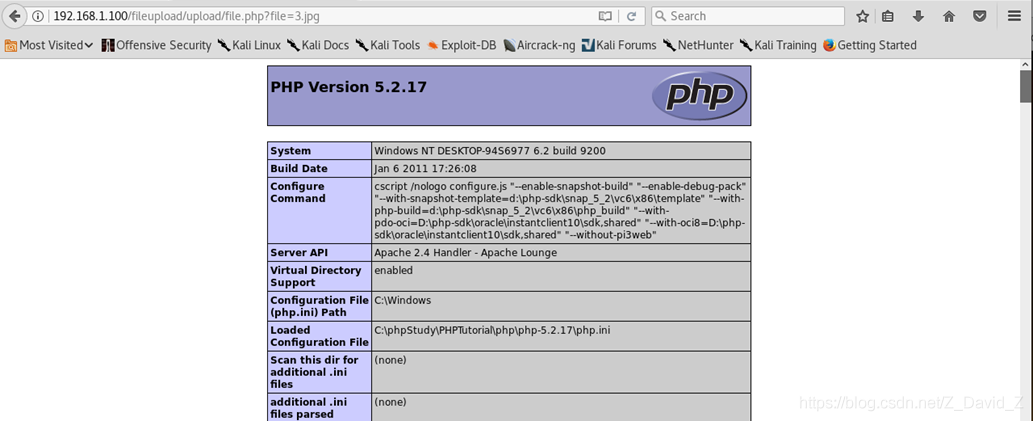Screen dimensions: 1033x421
Task: Open the Kali Tools bookmark
Action: point(387,45)
